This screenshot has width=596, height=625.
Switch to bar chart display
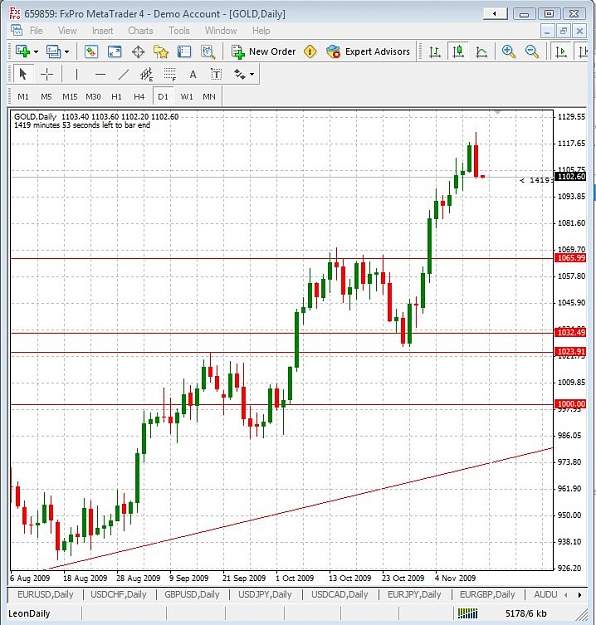point(435,52)
